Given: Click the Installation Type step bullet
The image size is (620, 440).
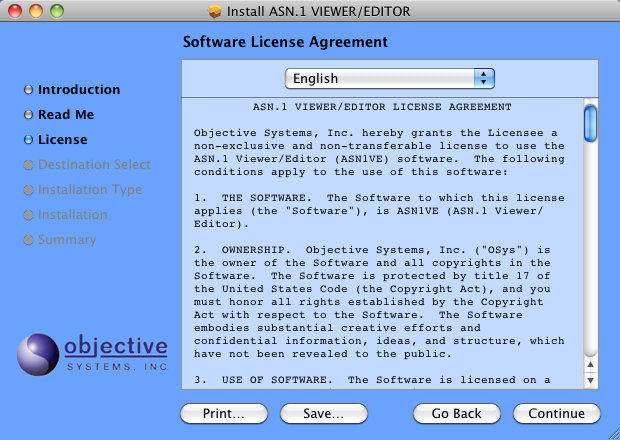Looking at the screenshot, I should click(28, 190).
